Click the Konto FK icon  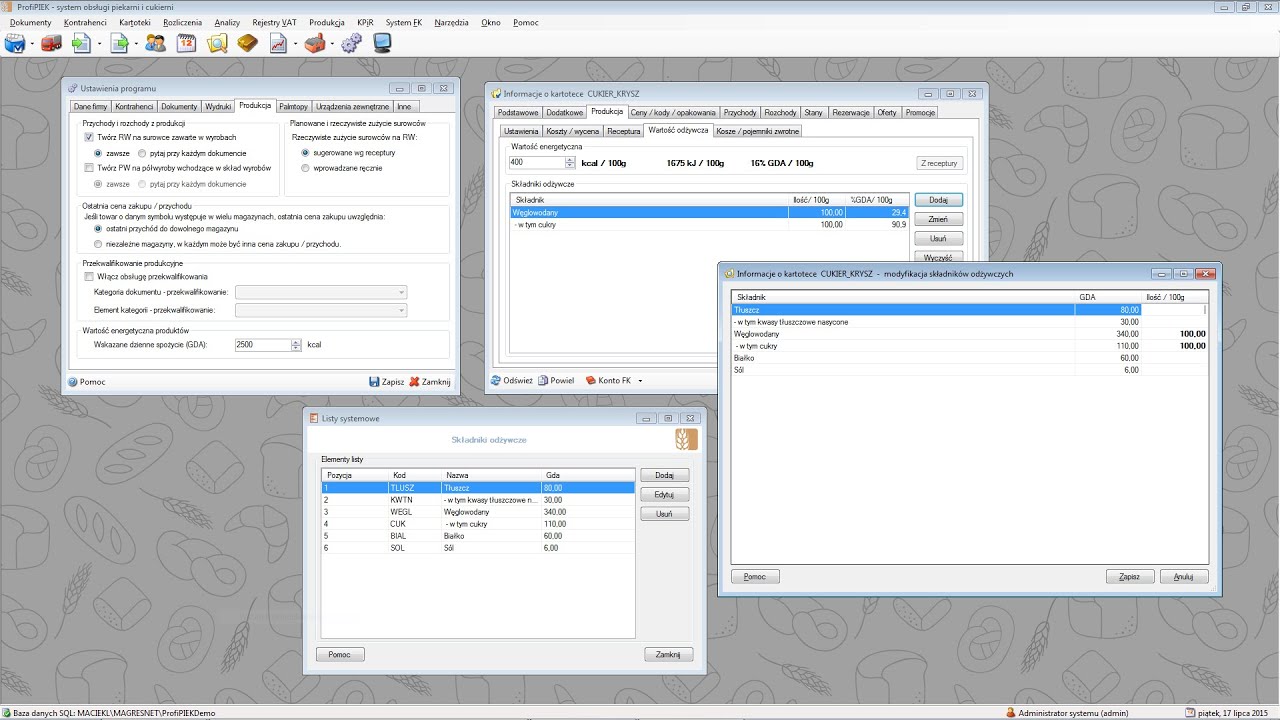tap(591, 380)
